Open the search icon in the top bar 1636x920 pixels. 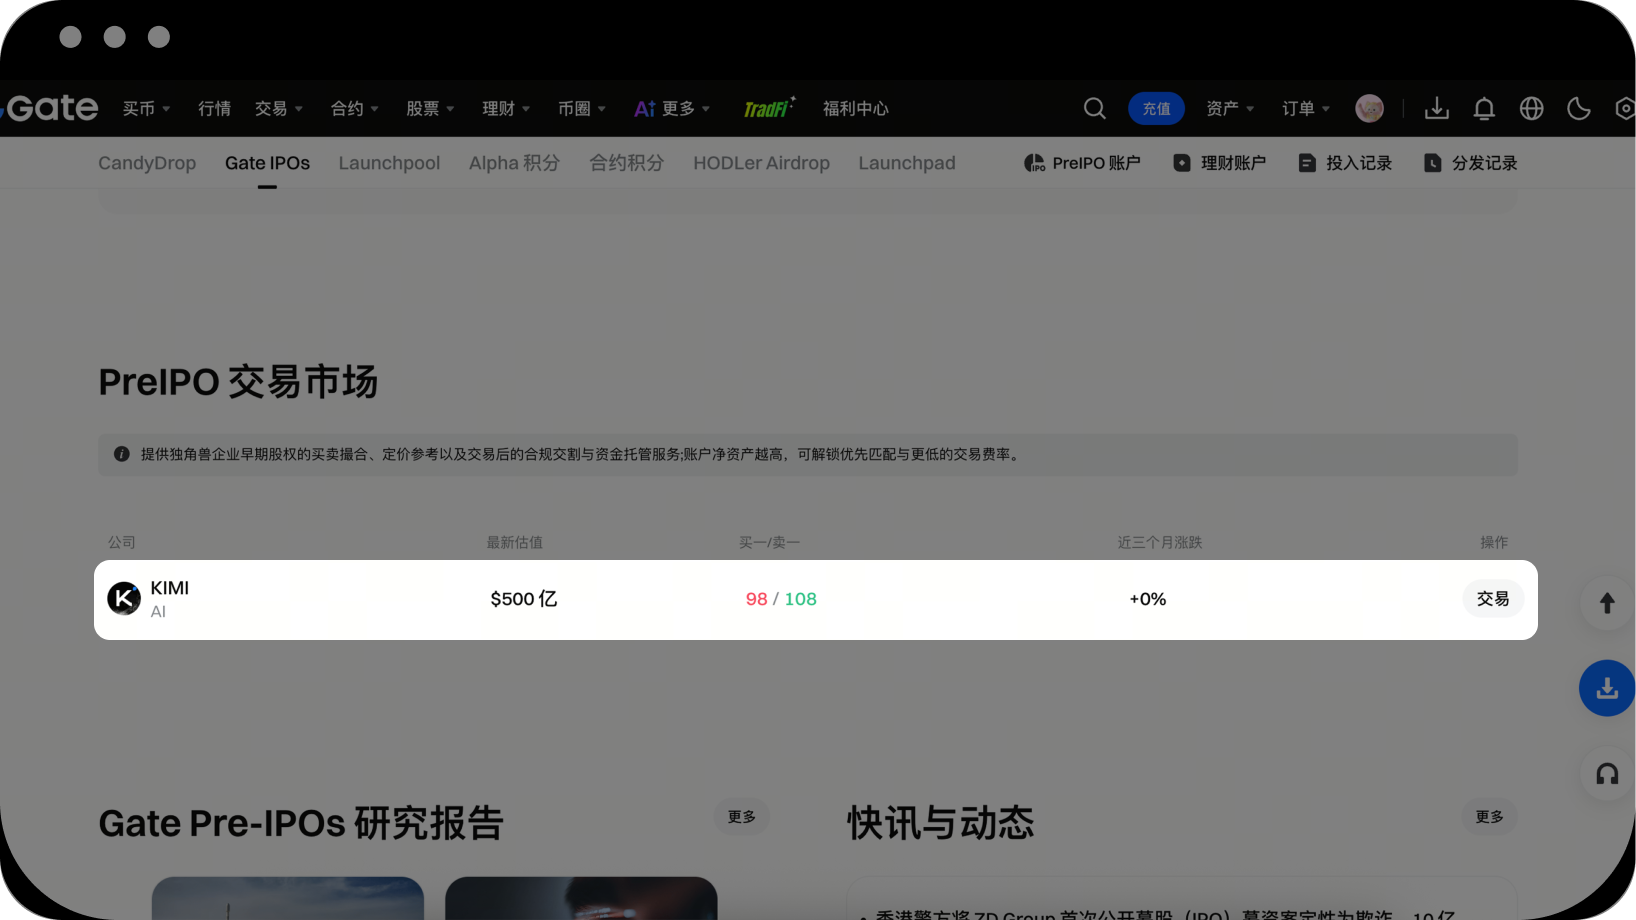click(1095, 108)
